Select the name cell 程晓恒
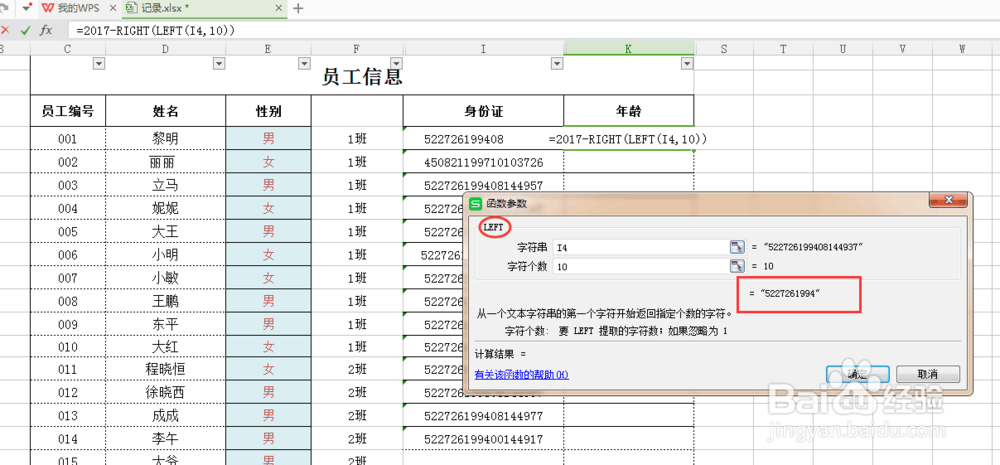The image size is (1000, 465). coord(165,369)
